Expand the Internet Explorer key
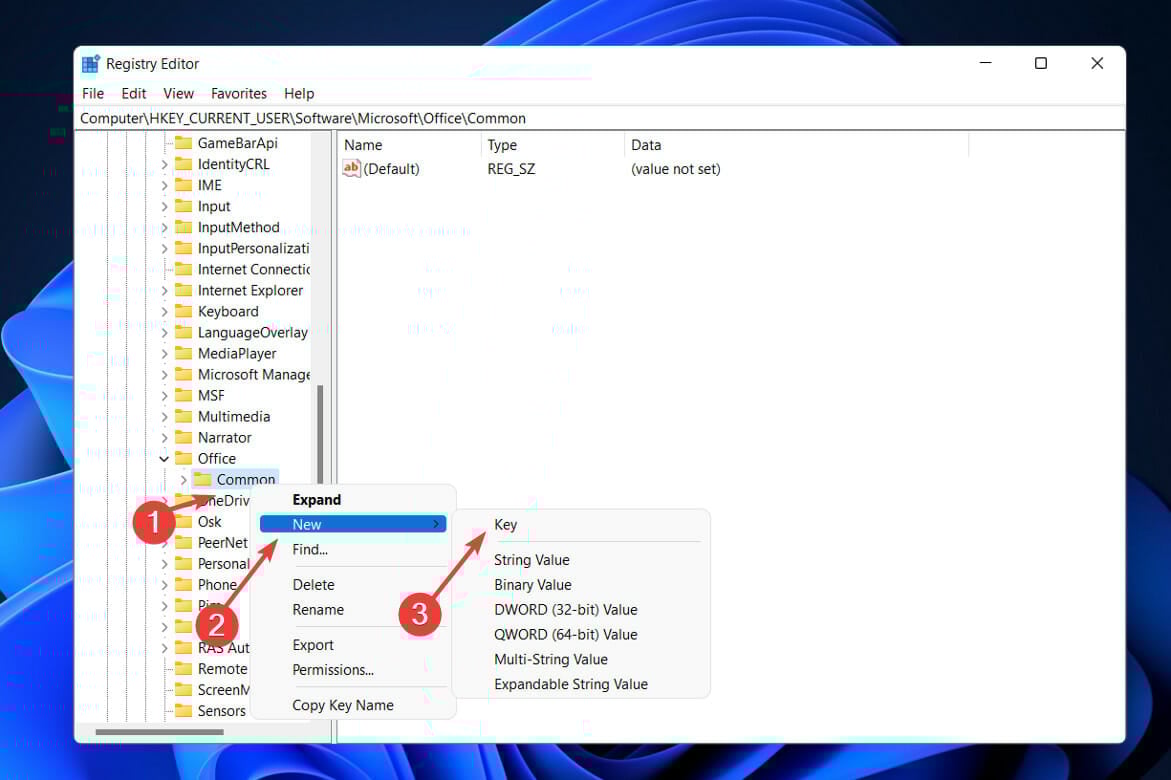 [x=164, y=290]
